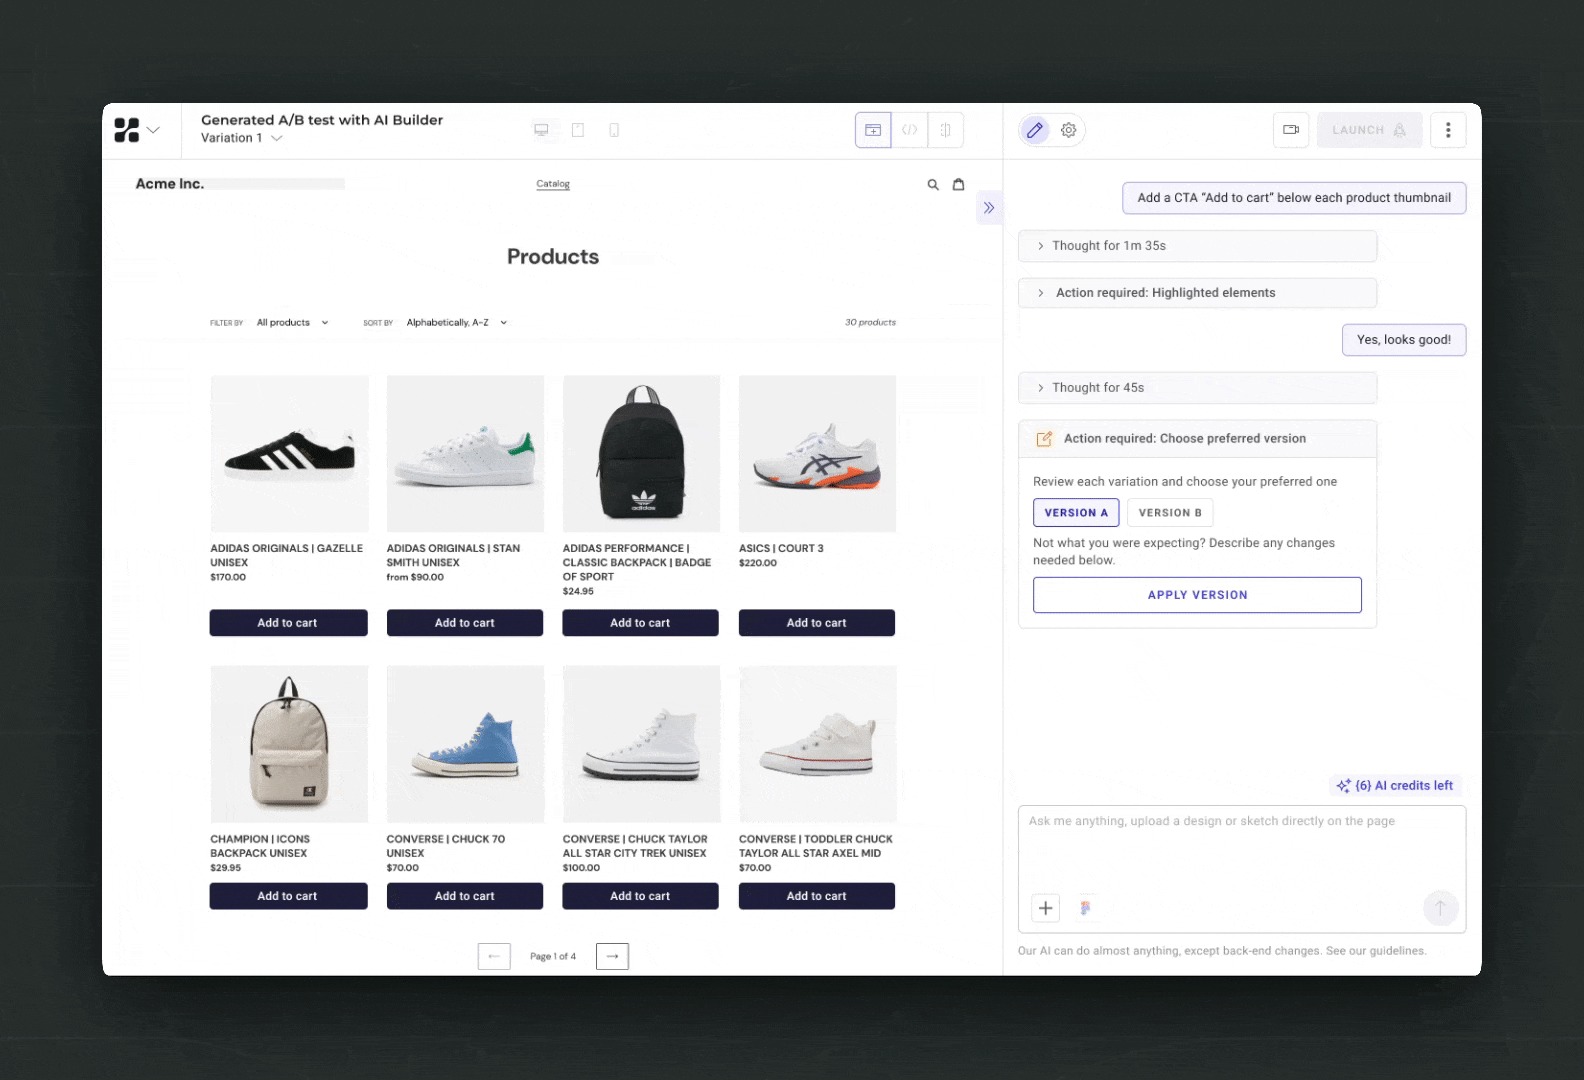The image size is (1584, 1080).
Task: Click the Generated A/B test title
Action: tap(322, 120)
